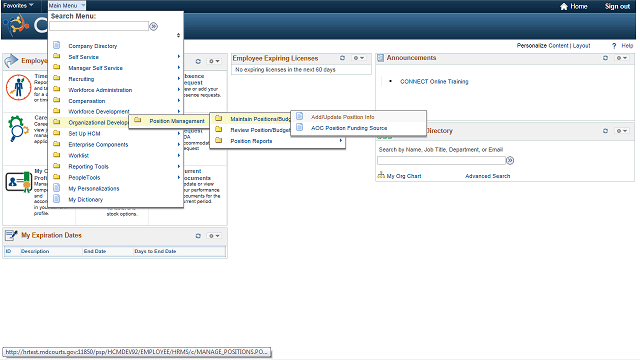
Task: Refresh the Employee Expiring Licenses pagelet
Action: pos(342,58)
